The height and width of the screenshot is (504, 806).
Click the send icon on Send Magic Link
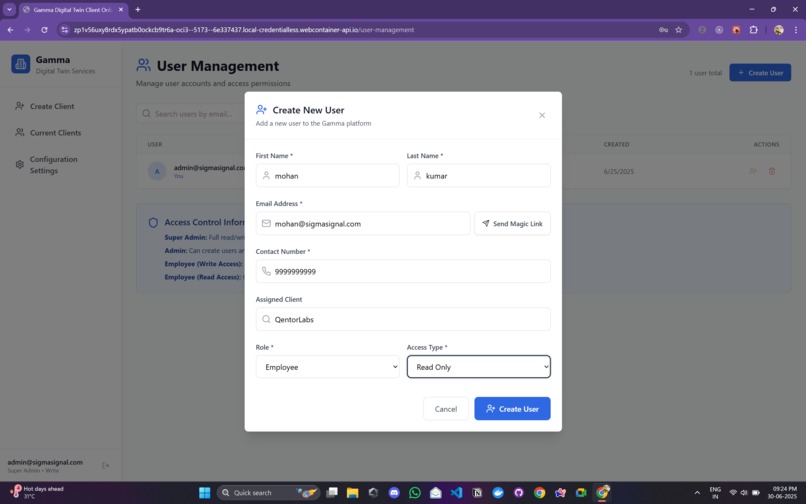[x=486, y=223]
